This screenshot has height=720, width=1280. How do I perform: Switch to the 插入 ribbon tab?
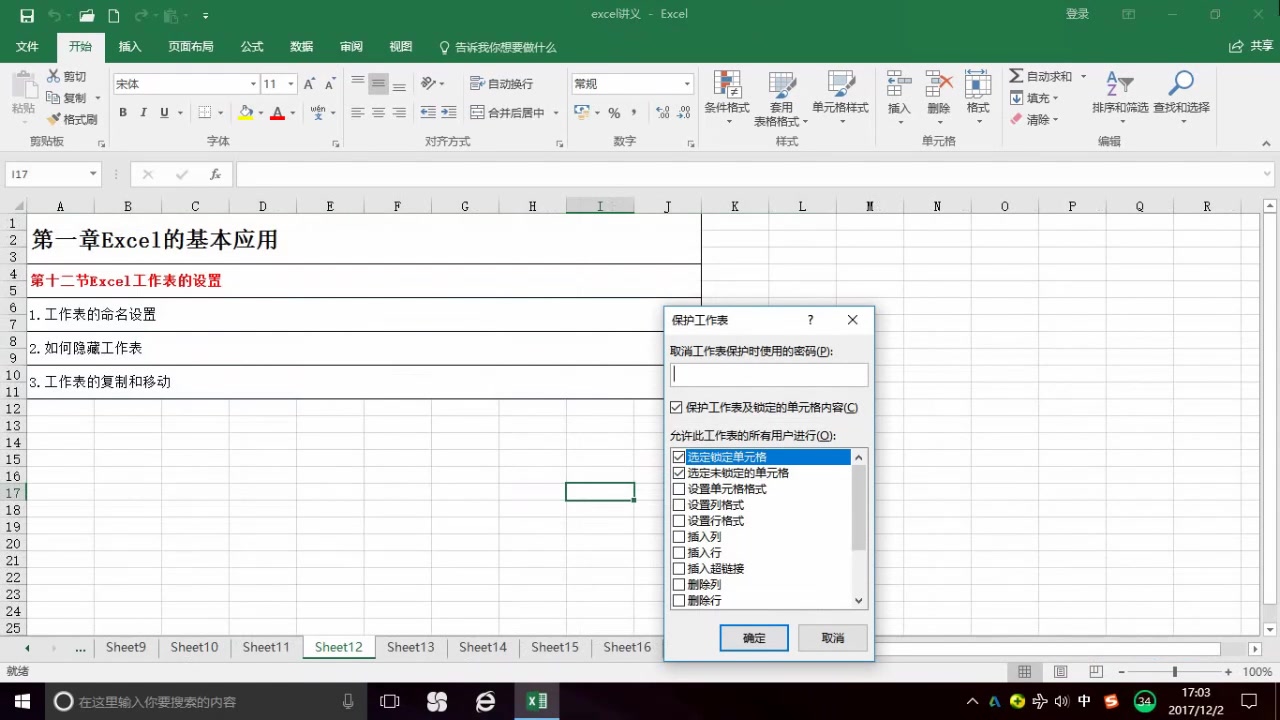(x=129, y=46)
